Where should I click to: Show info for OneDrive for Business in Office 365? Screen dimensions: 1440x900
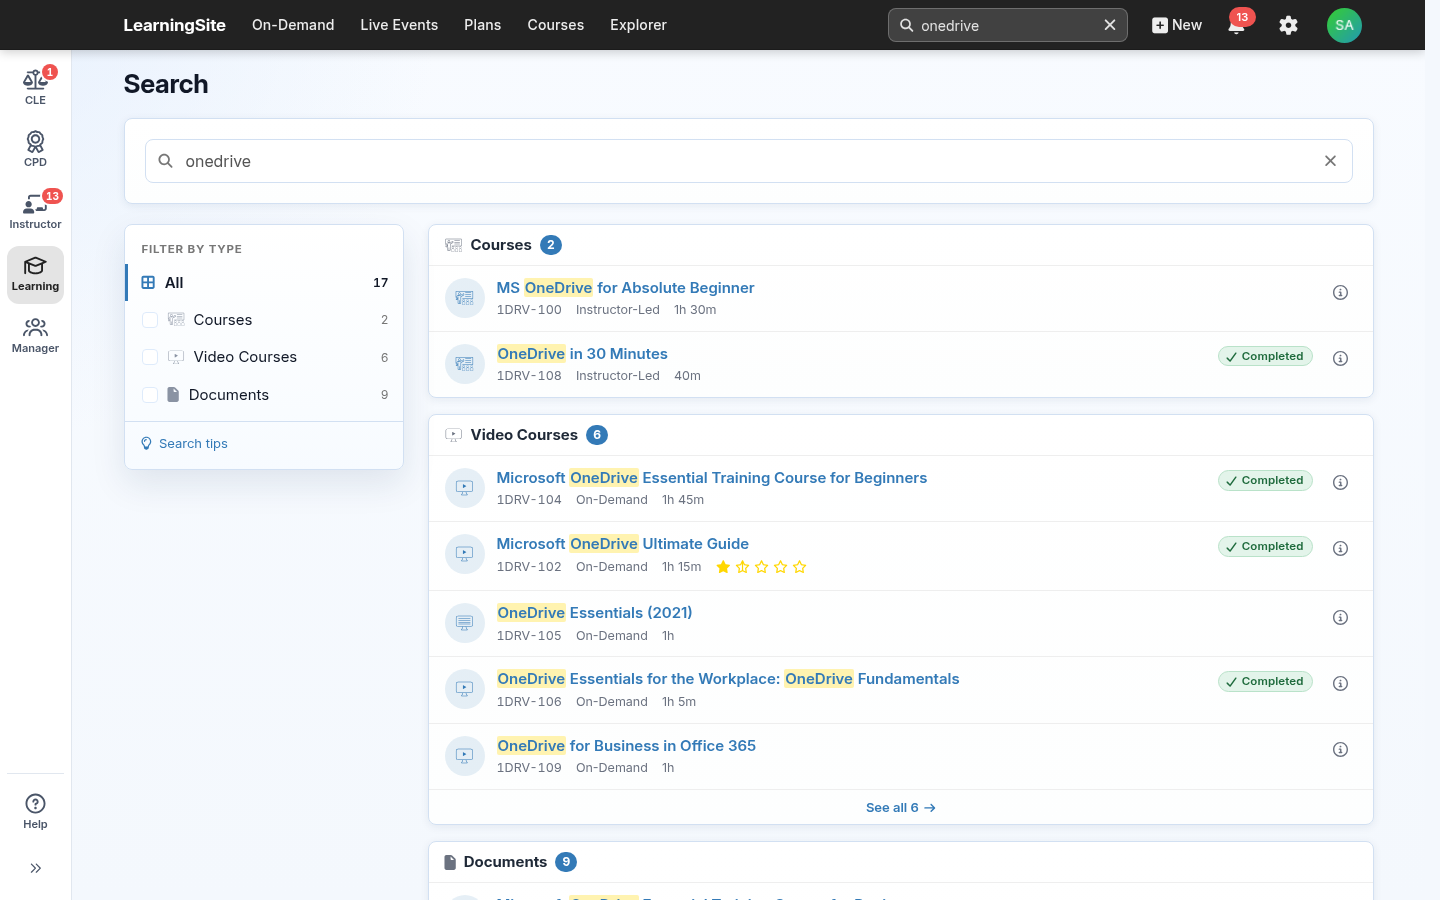point(1340,750)
